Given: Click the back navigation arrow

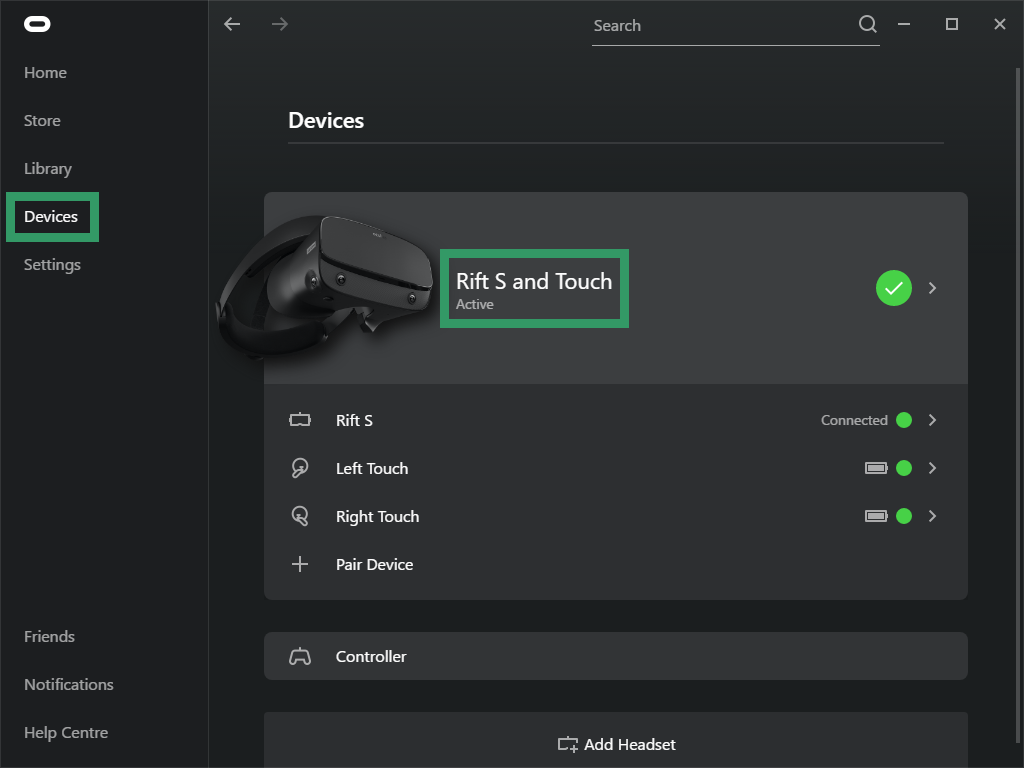Looking at the screenshot, I should click(232, 24).
